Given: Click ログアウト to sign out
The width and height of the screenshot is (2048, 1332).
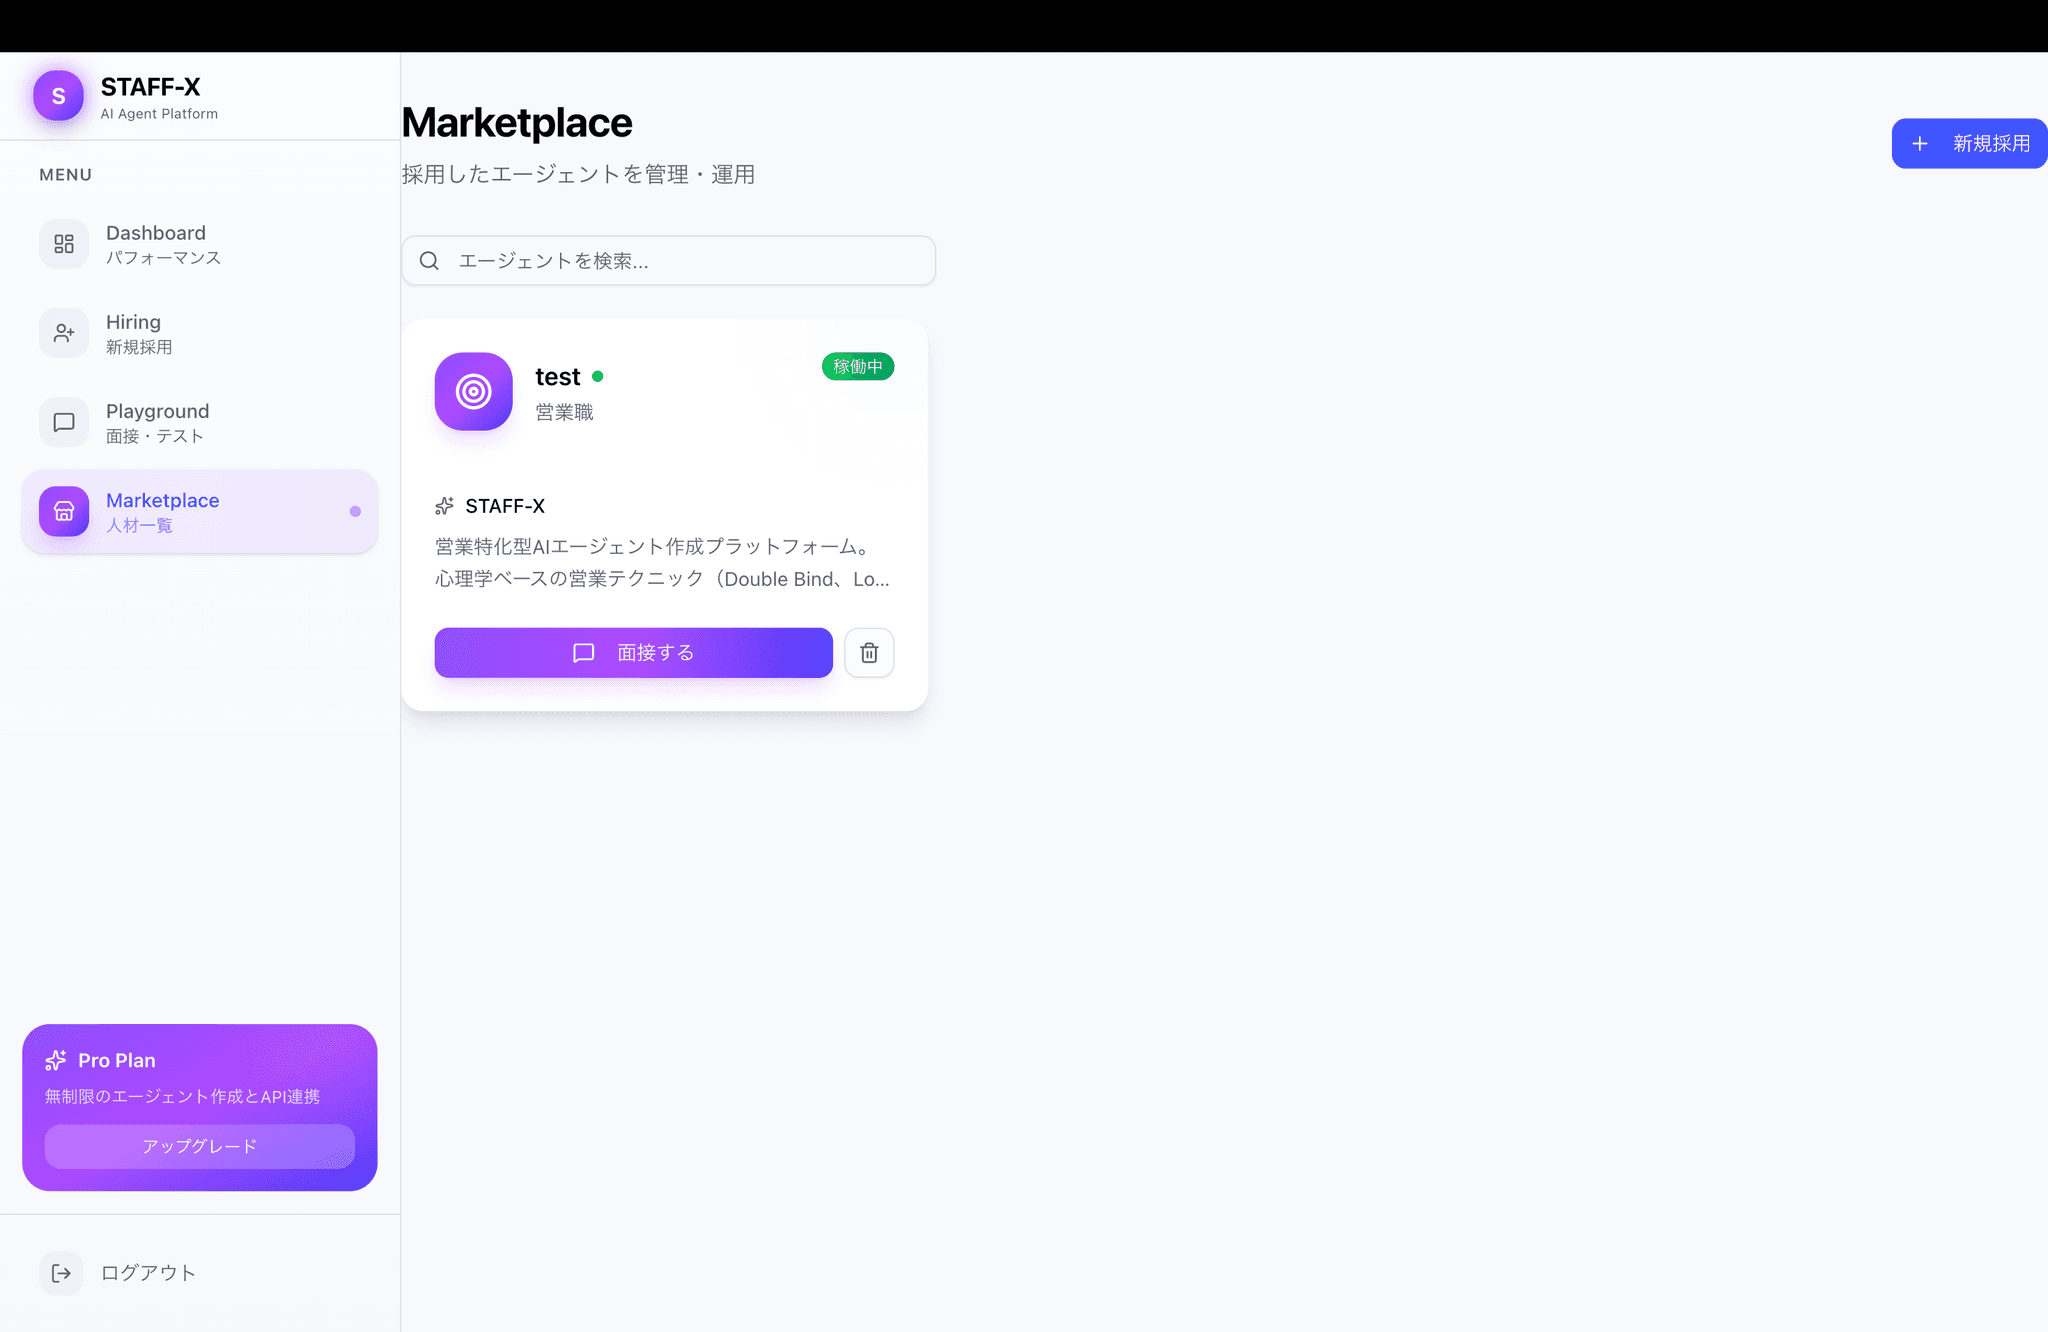Looking at the screenshot, I should [x=148, y=1273].
